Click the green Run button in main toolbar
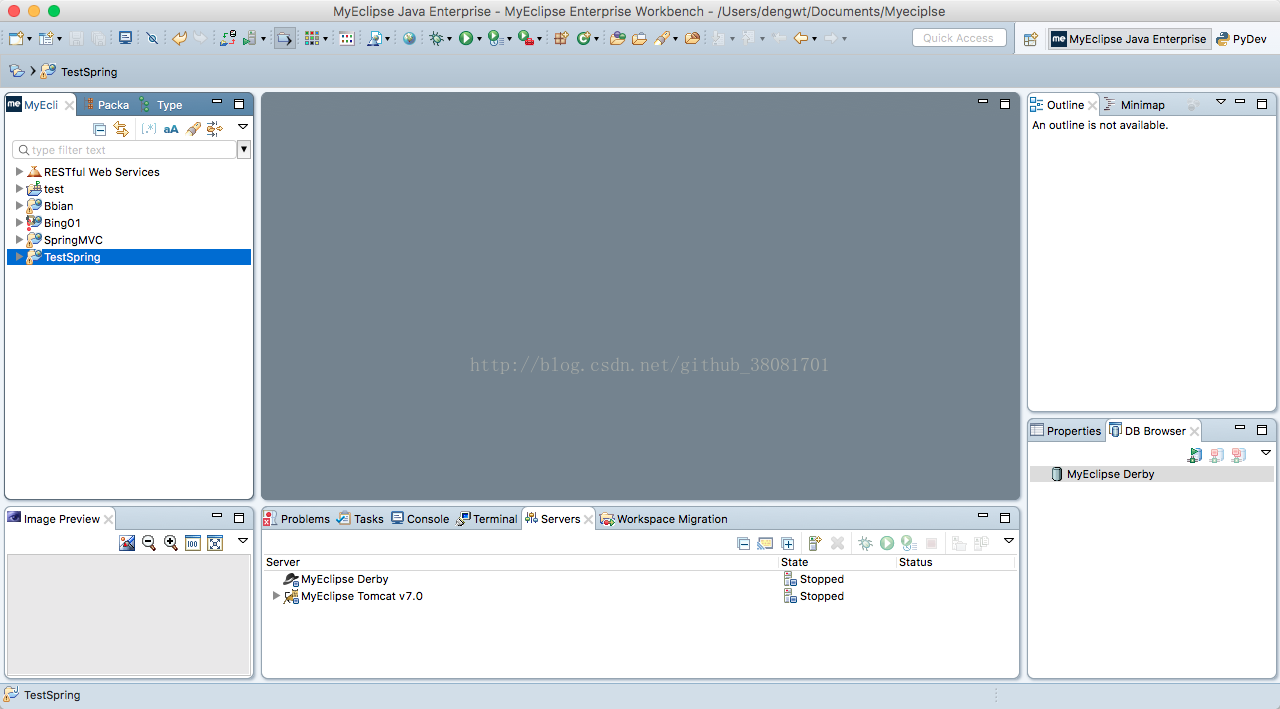Screen dimensions: 1280x709 [465, 38]
